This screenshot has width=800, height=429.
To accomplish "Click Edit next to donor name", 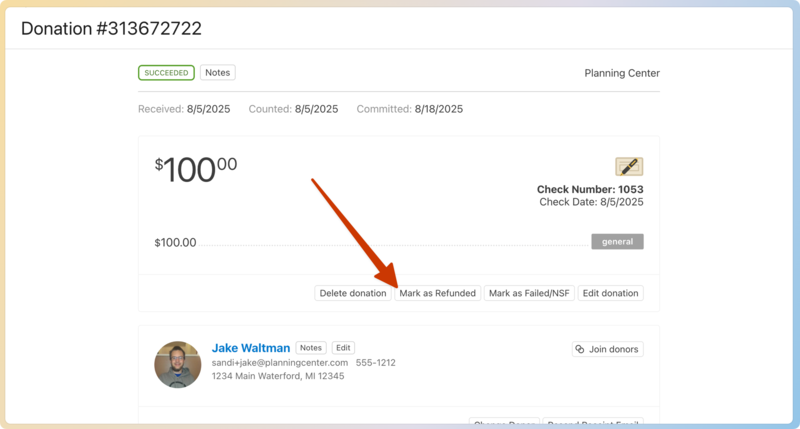I will pyautogui.click(x=343, y=348).
